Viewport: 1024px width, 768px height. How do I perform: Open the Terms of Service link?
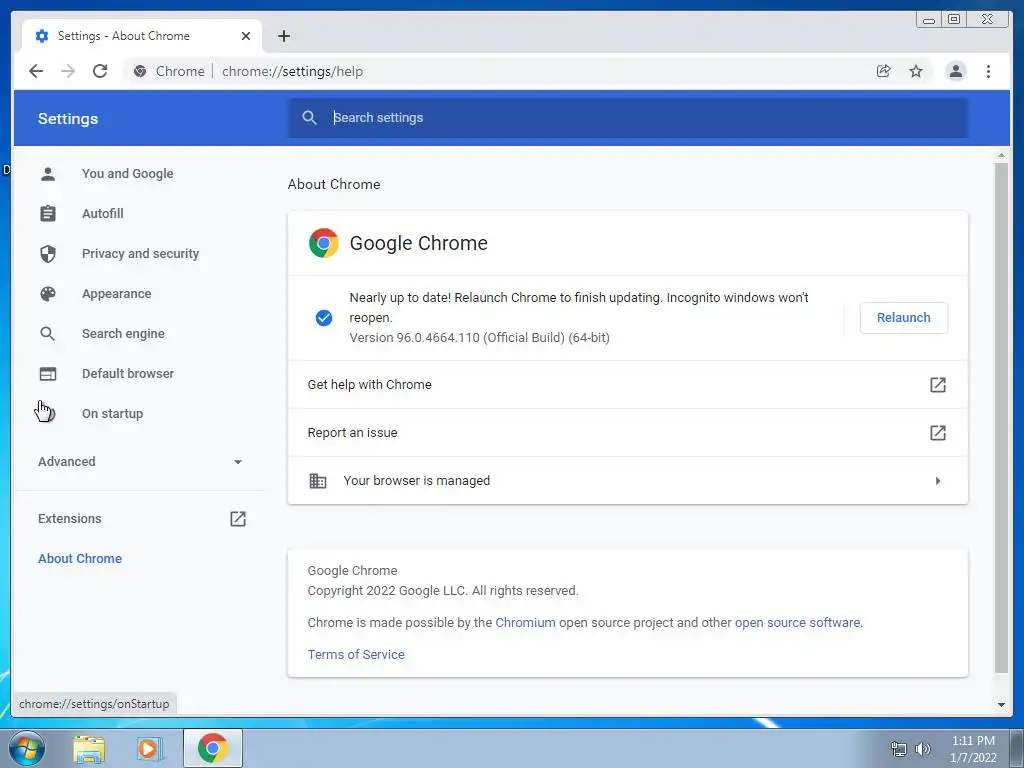(x=356, y=654)
